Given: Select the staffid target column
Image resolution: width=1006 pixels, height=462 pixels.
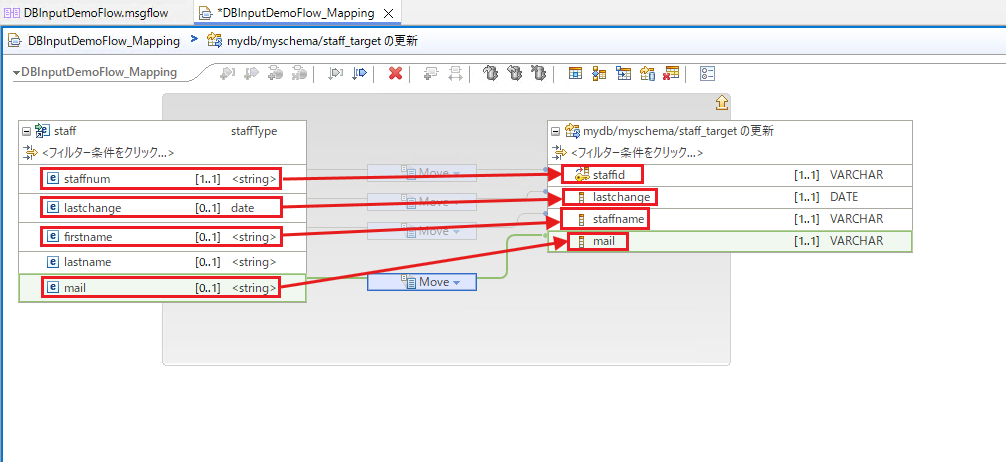Looking at the screenshot, I should (x=729, y=175).
